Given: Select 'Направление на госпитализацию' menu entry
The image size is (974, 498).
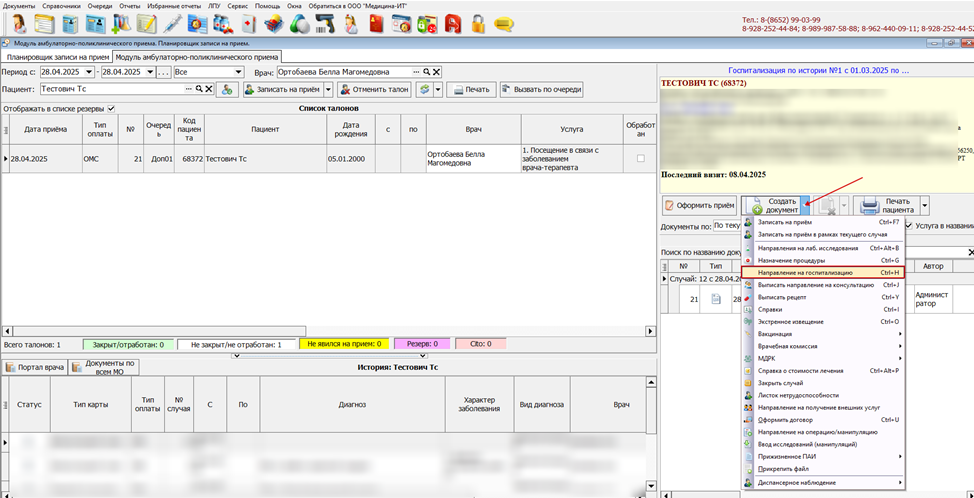Looking at the screenshot, I should 823,273.
